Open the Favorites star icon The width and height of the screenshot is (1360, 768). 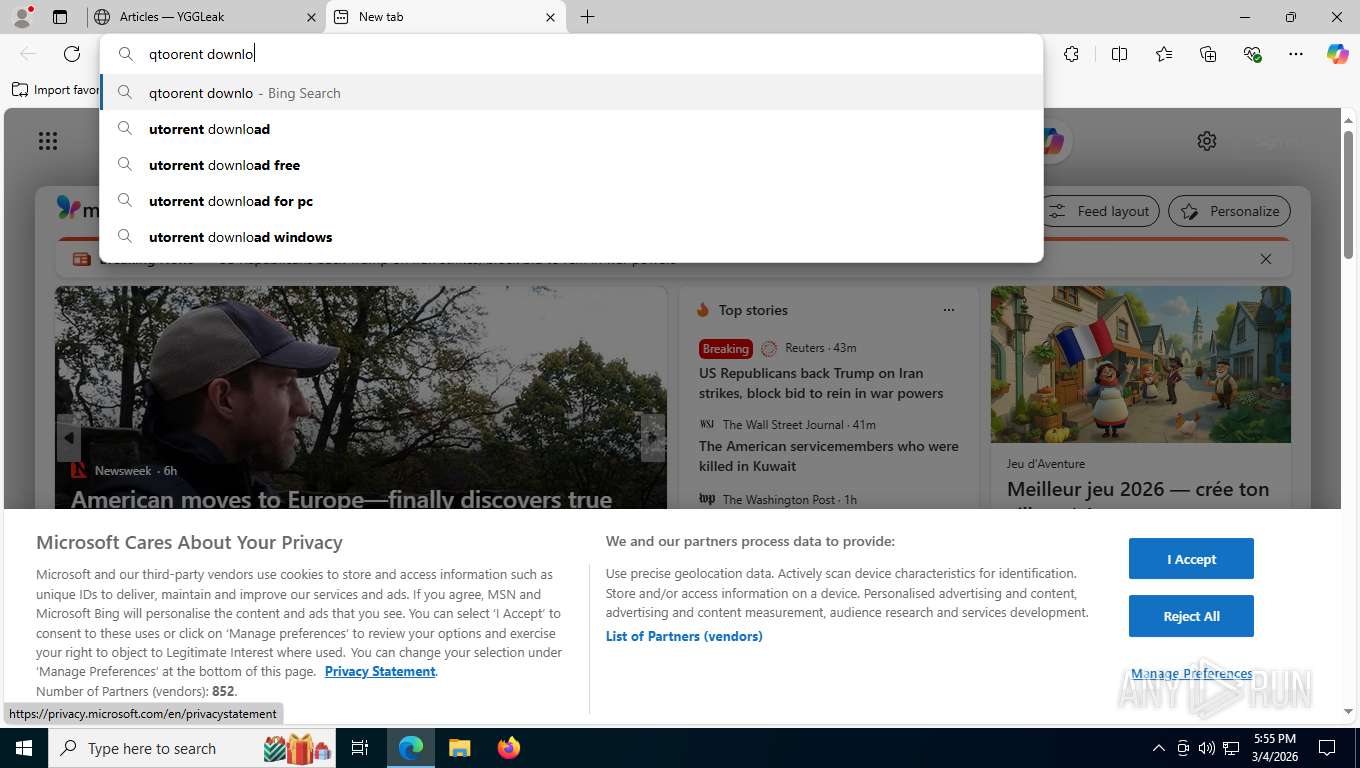coord(1164,54)
